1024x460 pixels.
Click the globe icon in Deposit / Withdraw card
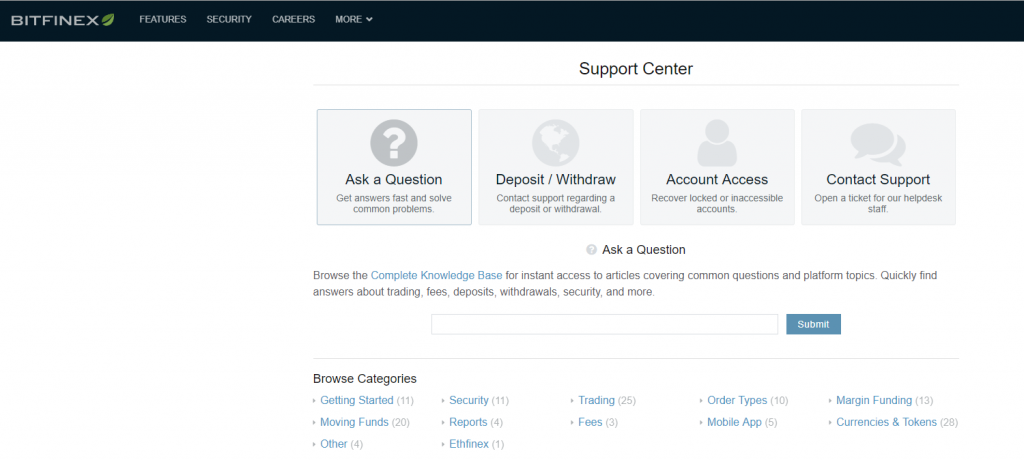[555, 143]
